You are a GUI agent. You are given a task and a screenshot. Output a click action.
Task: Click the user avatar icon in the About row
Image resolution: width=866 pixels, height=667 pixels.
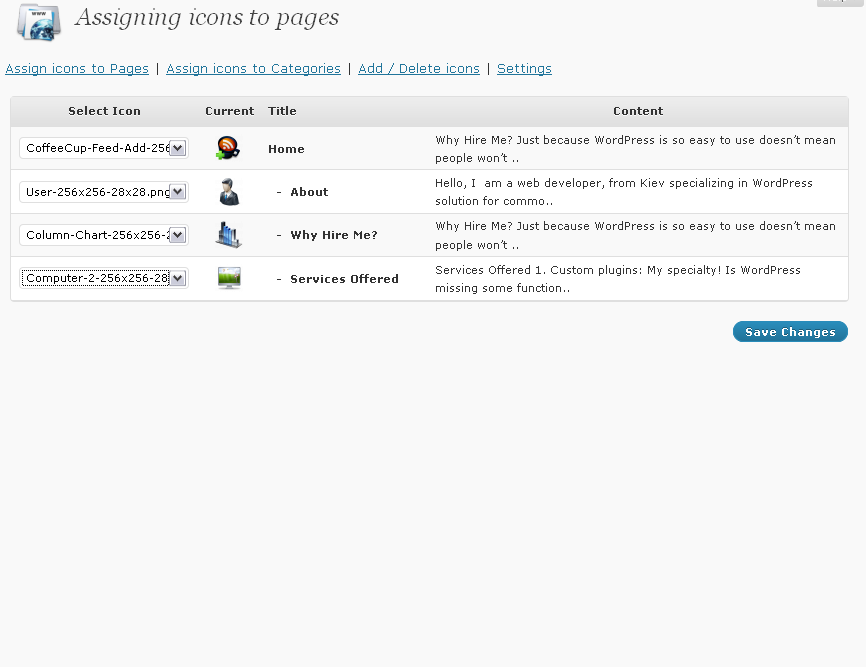229,192
